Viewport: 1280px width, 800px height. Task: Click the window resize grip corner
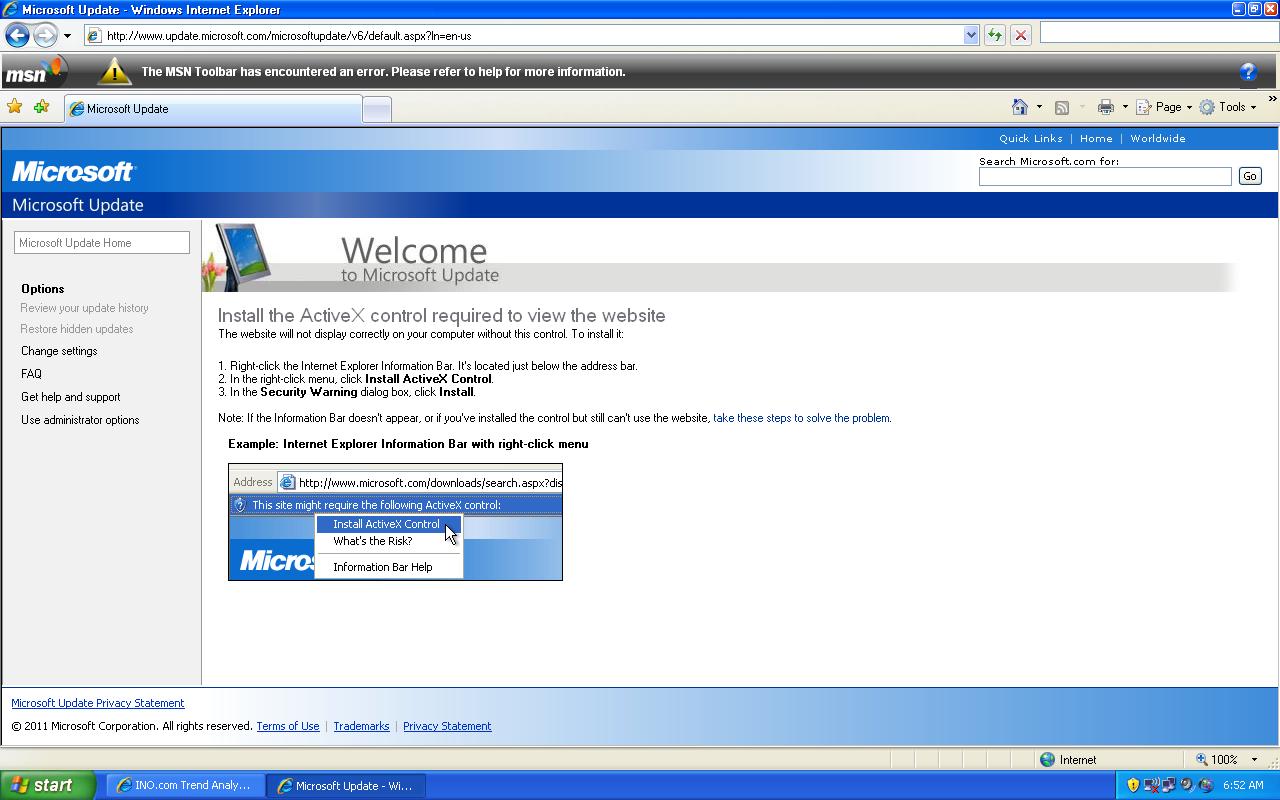tap(1271, 761)
